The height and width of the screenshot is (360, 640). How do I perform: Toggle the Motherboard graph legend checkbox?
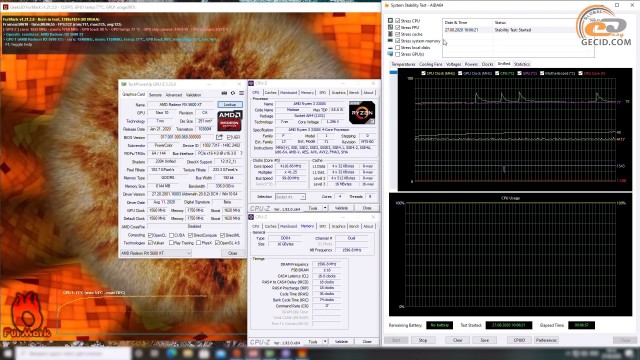542,73
